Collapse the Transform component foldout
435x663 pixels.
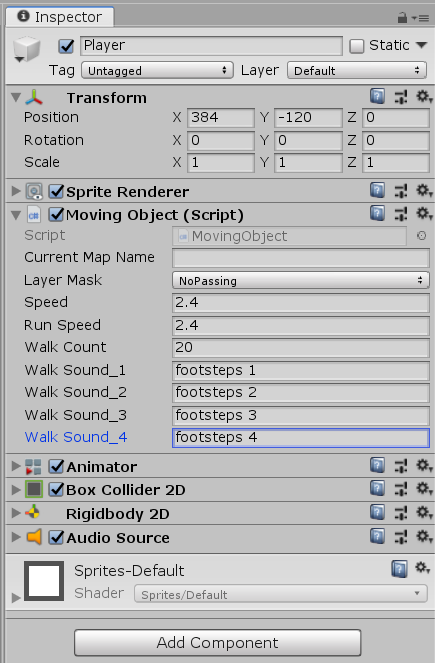coord(16,98)
